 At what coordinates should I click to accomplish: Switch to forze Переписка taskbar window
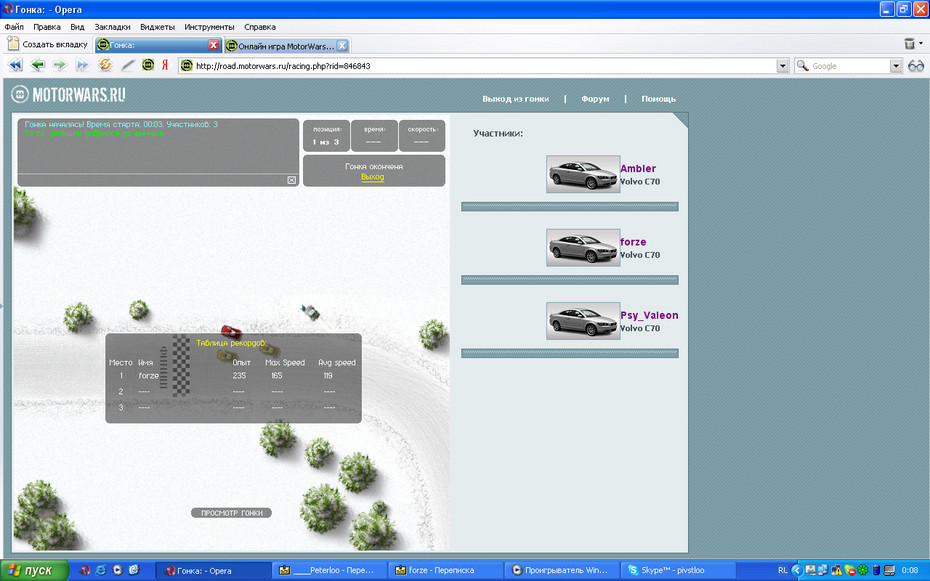[445, 570]
